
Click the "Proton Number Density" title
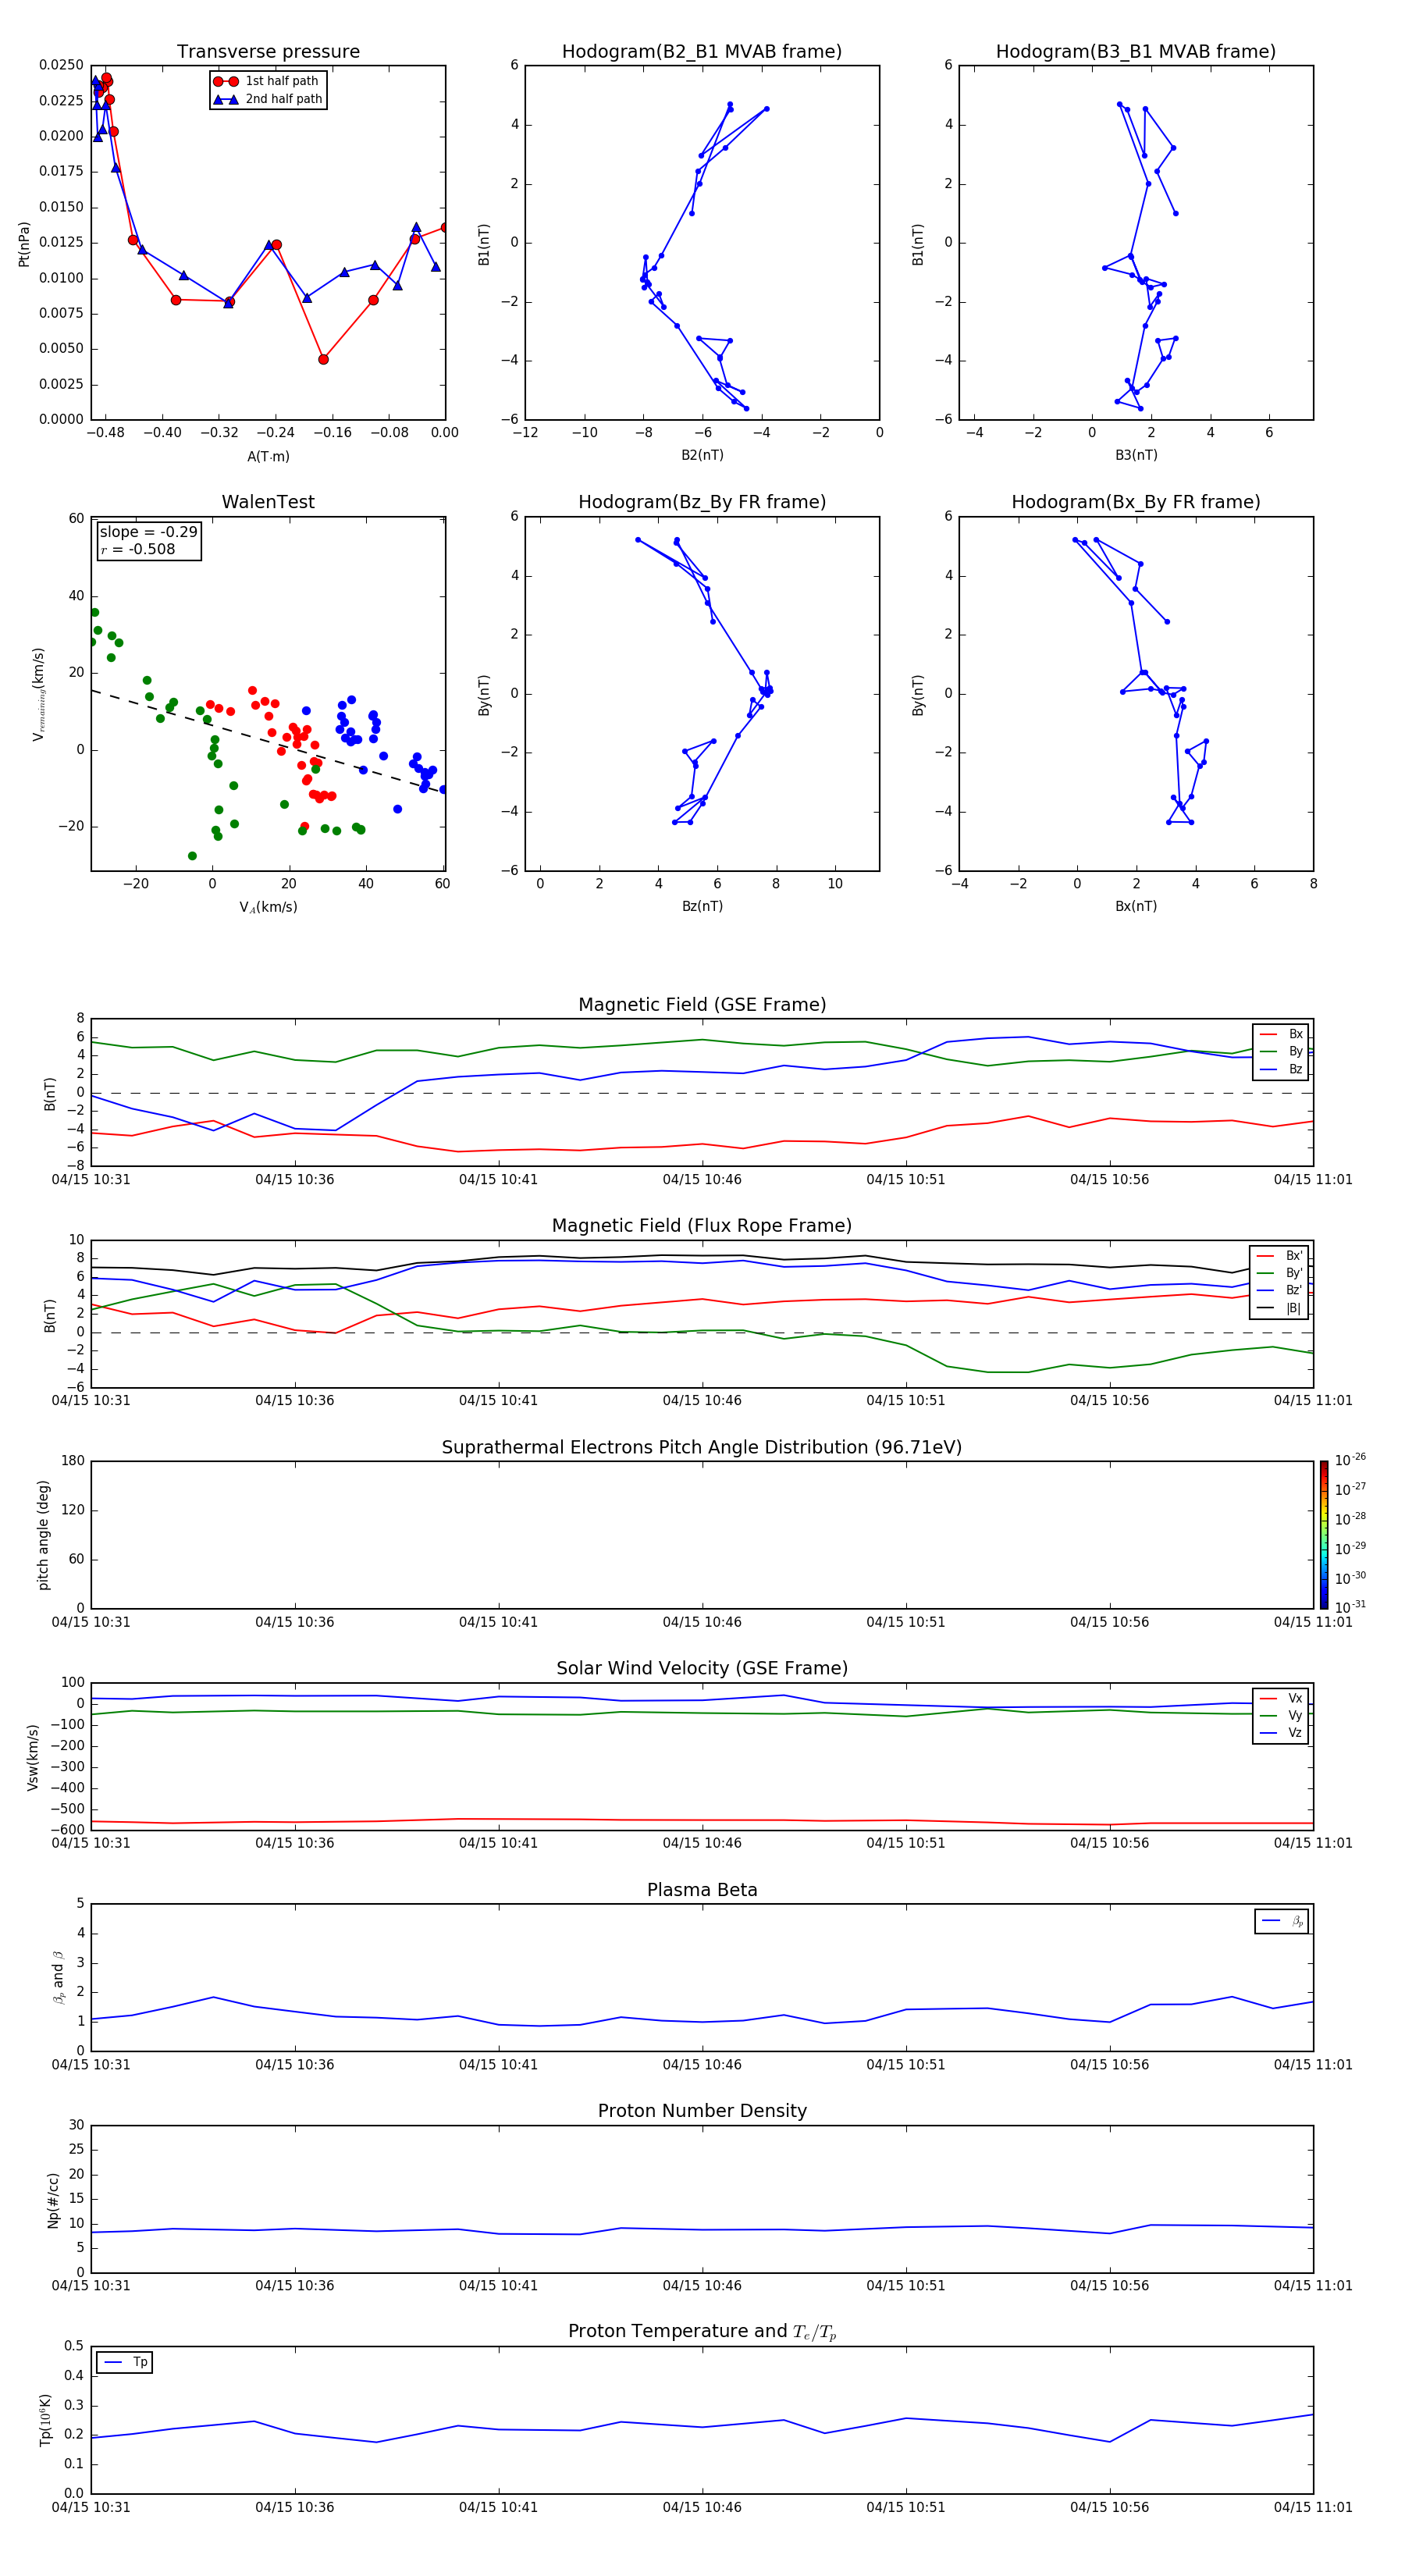(702, 2111)
